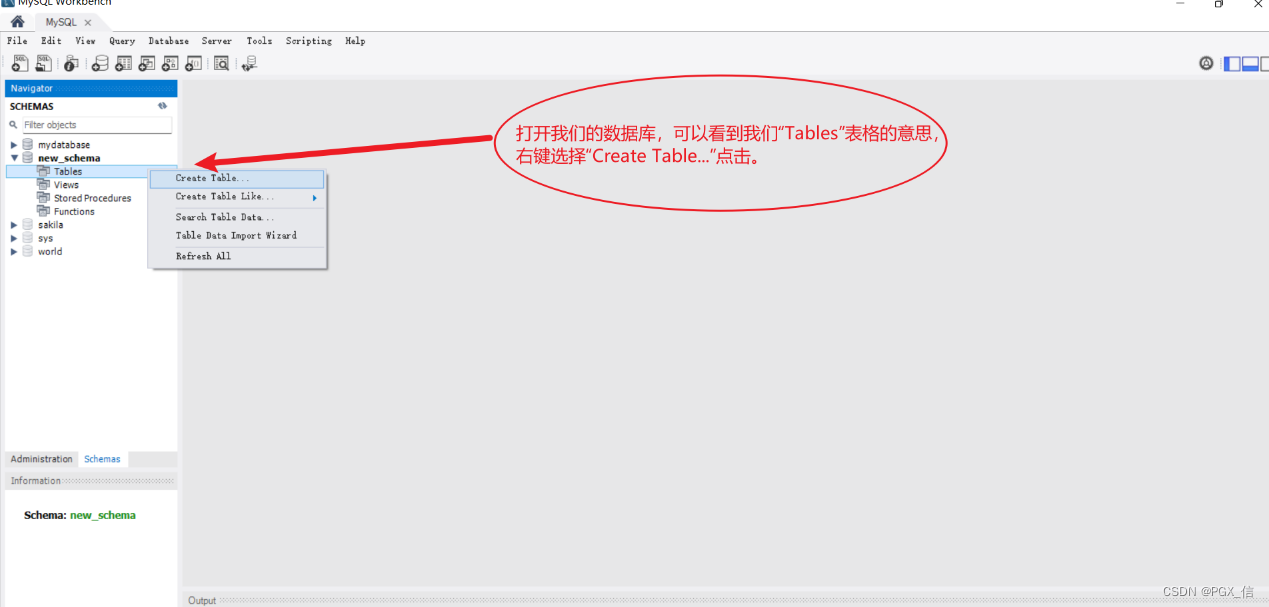Toggle the bottom output panel visibility
Viewport: 1269px width, 607px height.
click(1250, 63)
